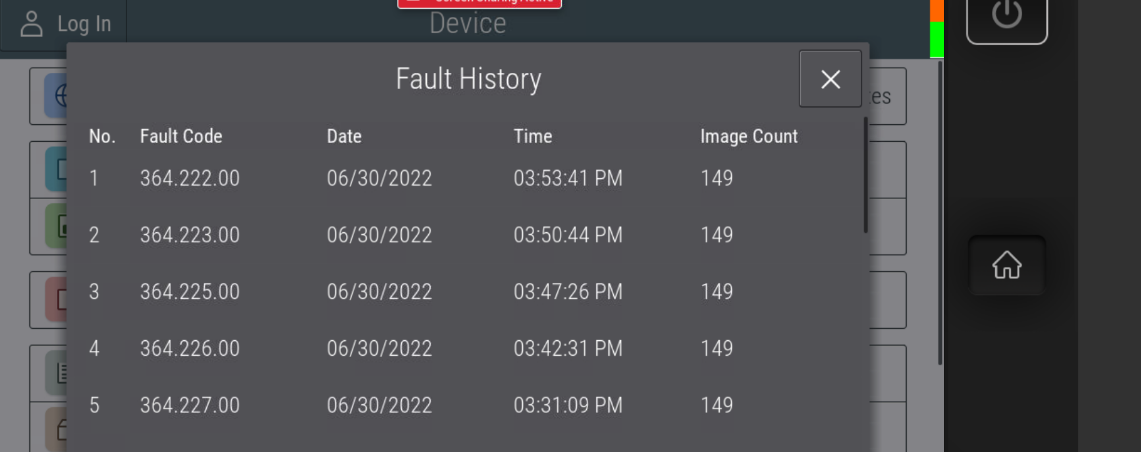Click the Fault History list scrollbar
The image size is (1141, 452).
(x=865, y=176)
